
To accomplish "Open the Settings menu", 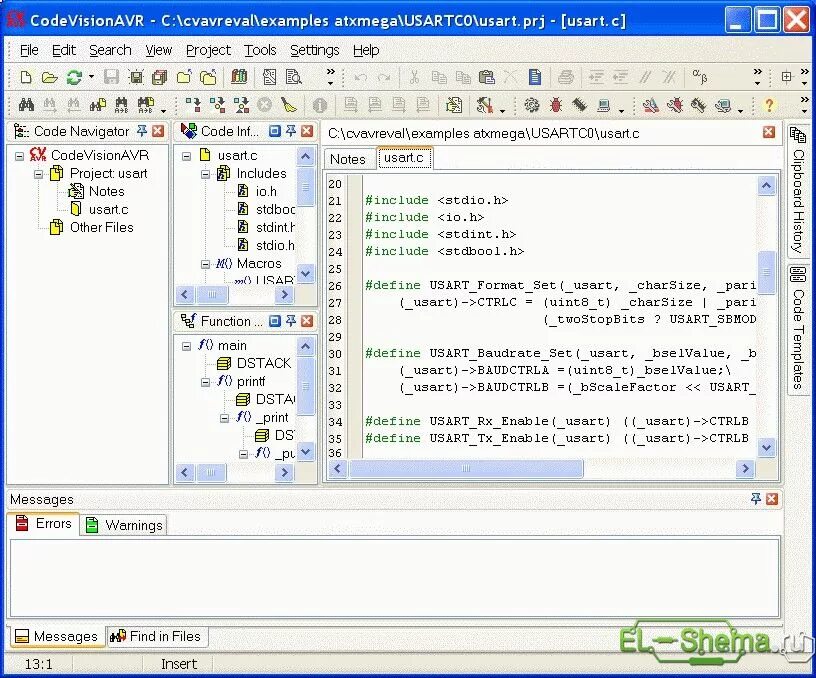I will tap(314, 50).
